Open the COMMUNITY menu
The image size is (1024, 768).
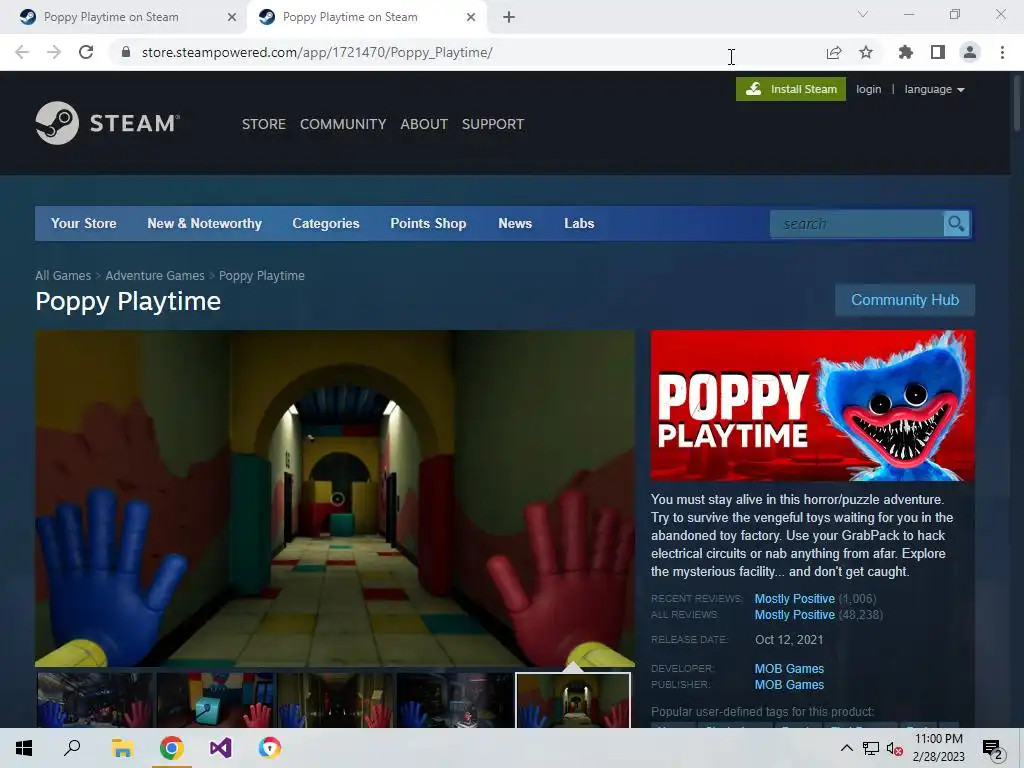click(x=343, y=124)
